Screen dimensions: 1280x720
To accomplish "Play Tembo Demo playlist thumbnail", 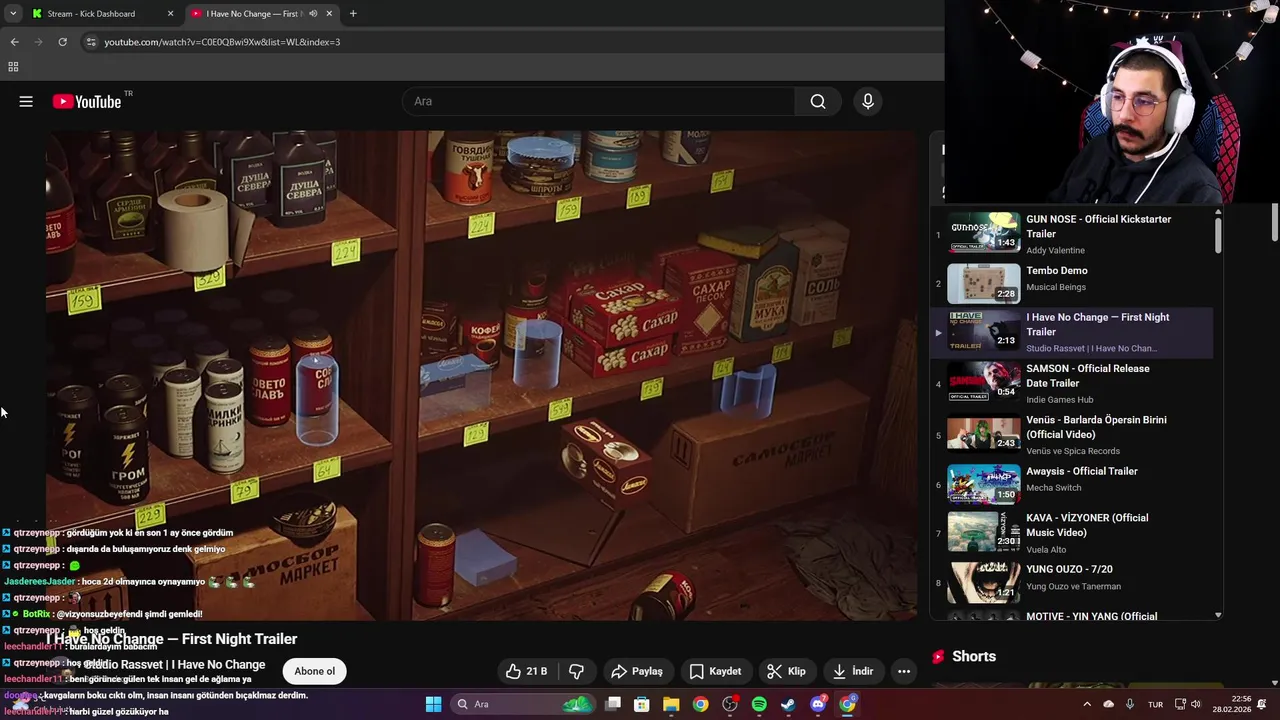I will click(x=984, y=283).
